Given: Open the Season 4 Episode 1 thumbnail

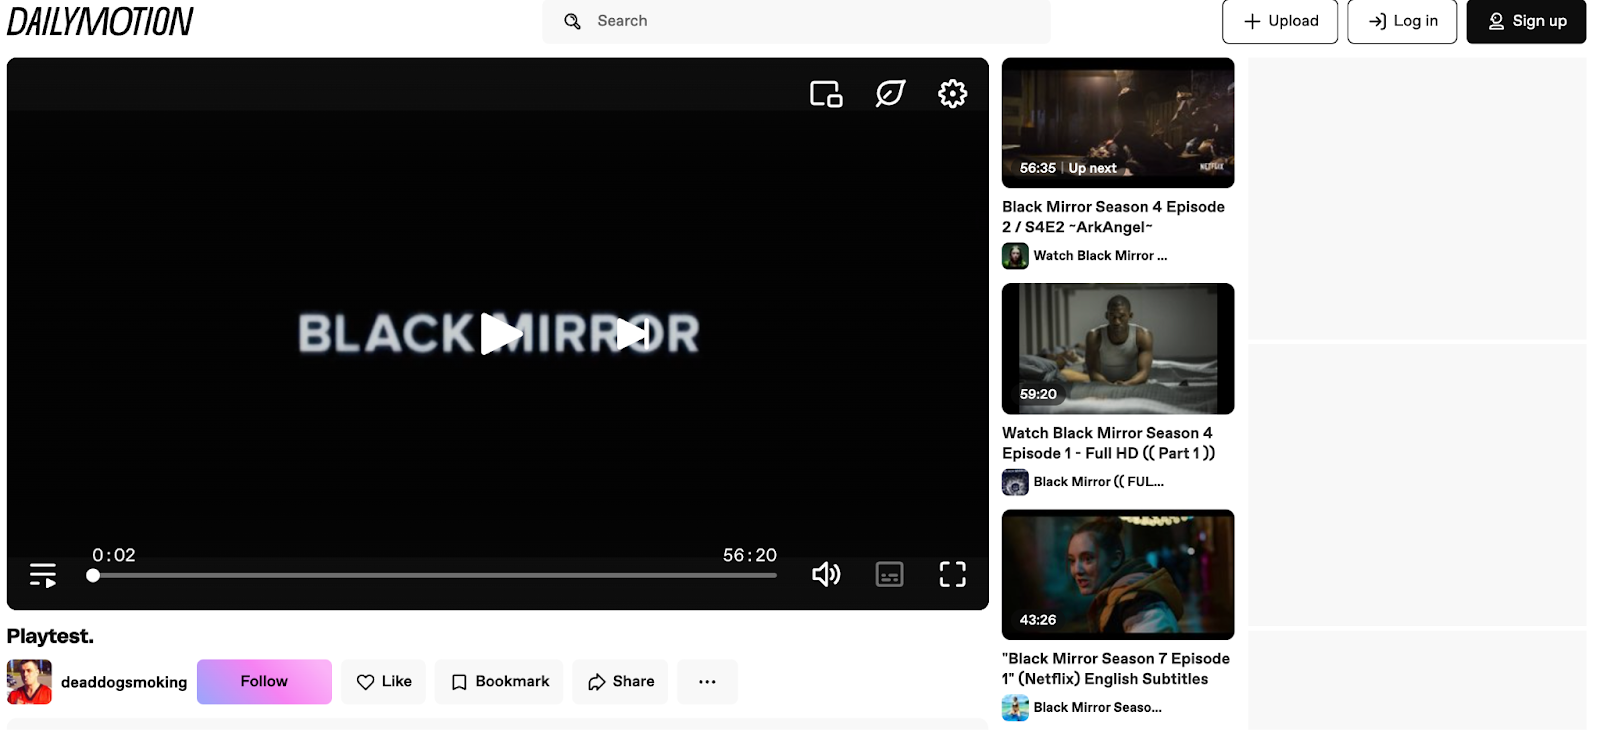Looking at the screenshot, I should click(1118, 349).
